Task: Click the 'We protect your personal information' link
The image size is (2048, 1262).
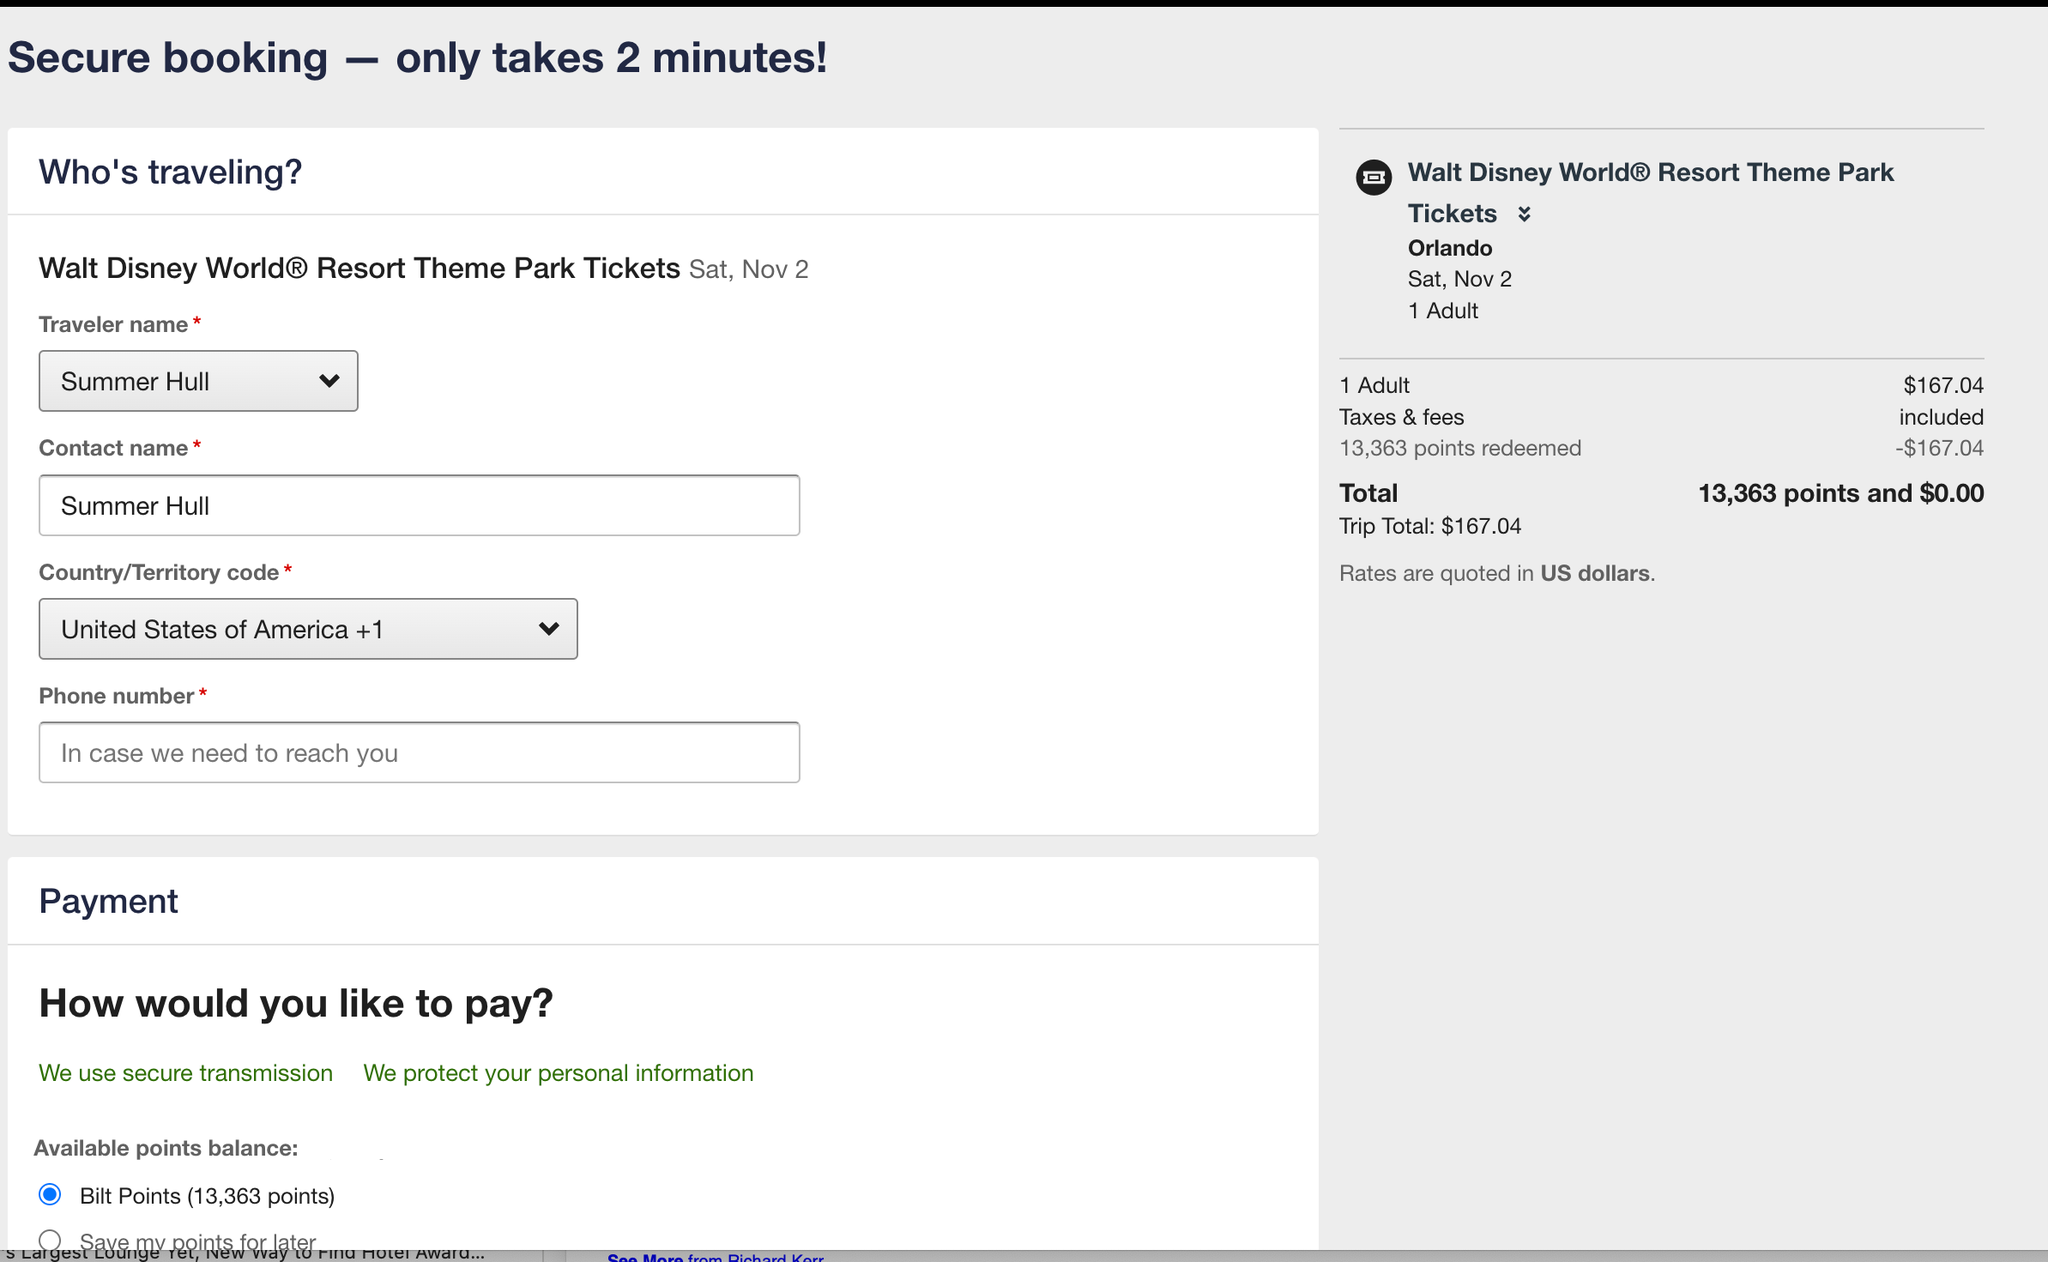Action: tap(558, 1072)
